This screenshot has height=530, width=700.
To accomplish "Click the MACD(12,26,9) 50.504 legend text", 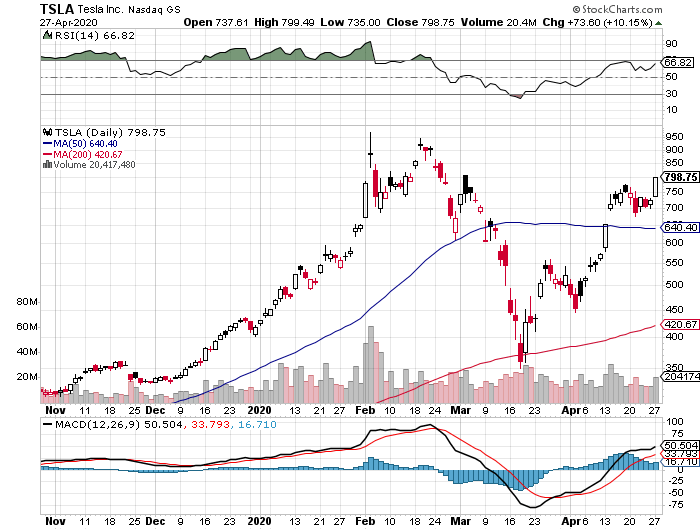I will point(119,424).
